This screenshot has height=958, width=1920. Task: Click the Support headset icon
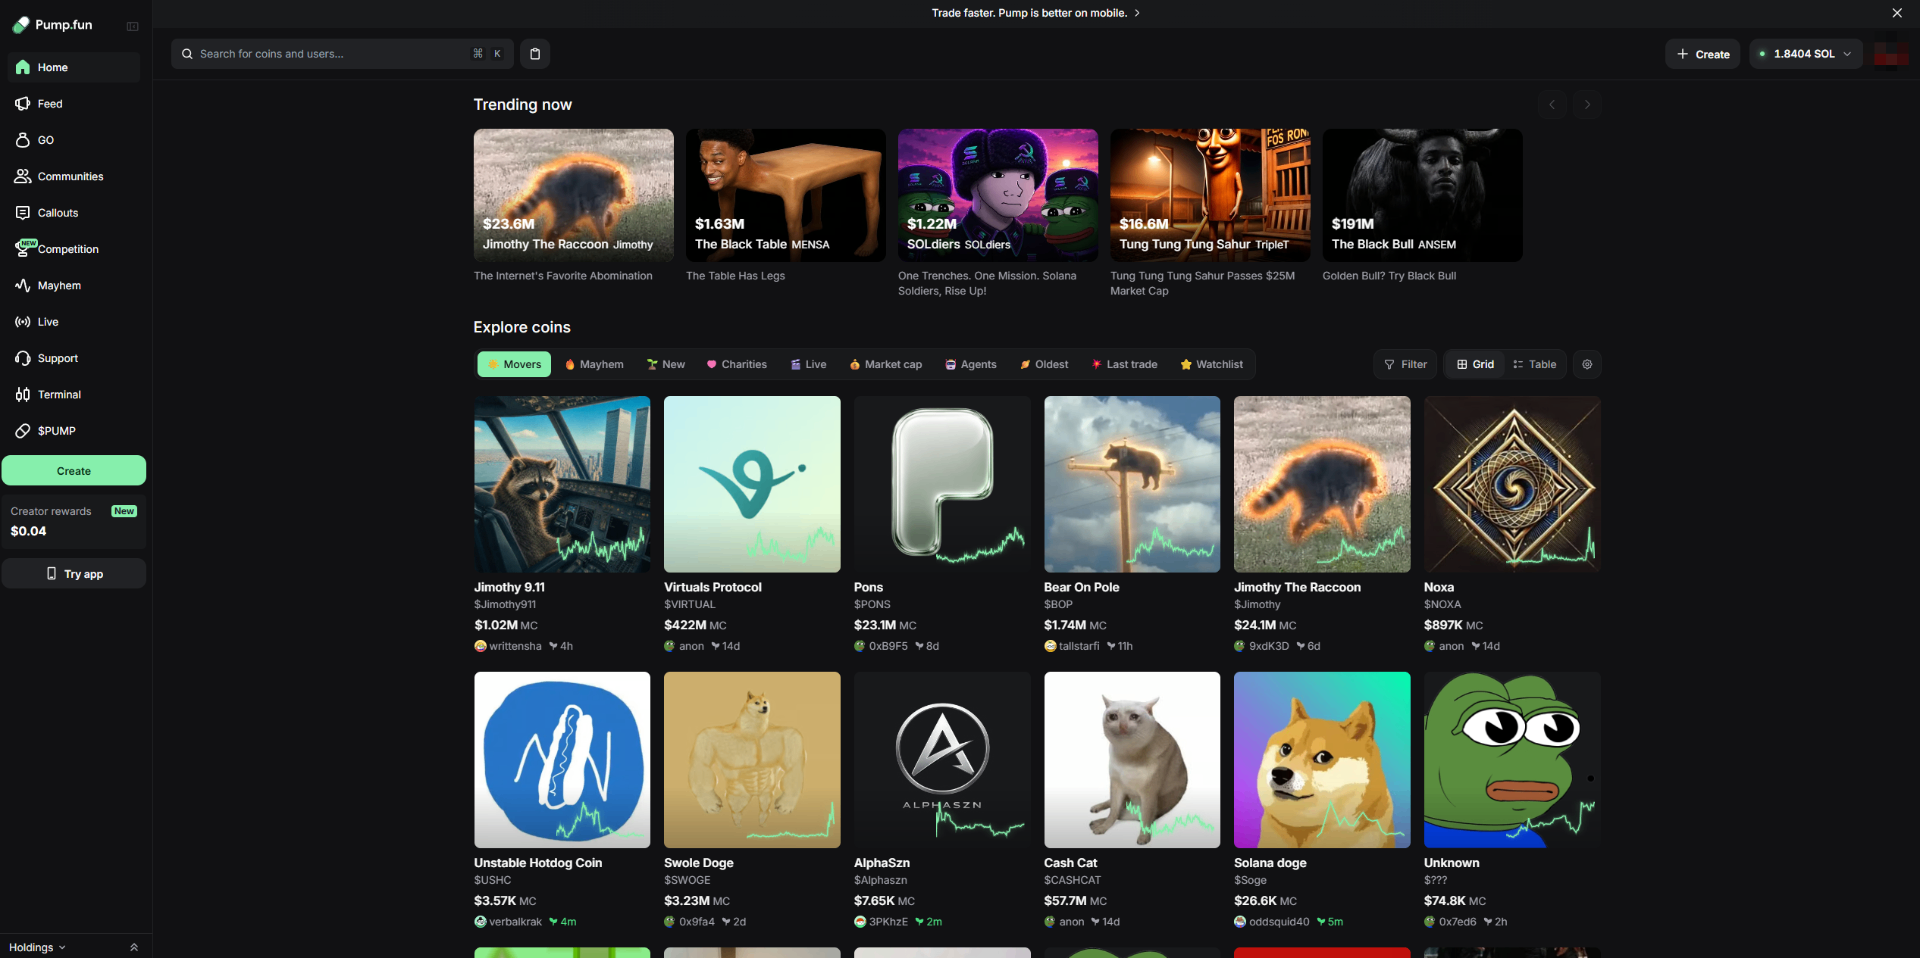pos(23,358)
